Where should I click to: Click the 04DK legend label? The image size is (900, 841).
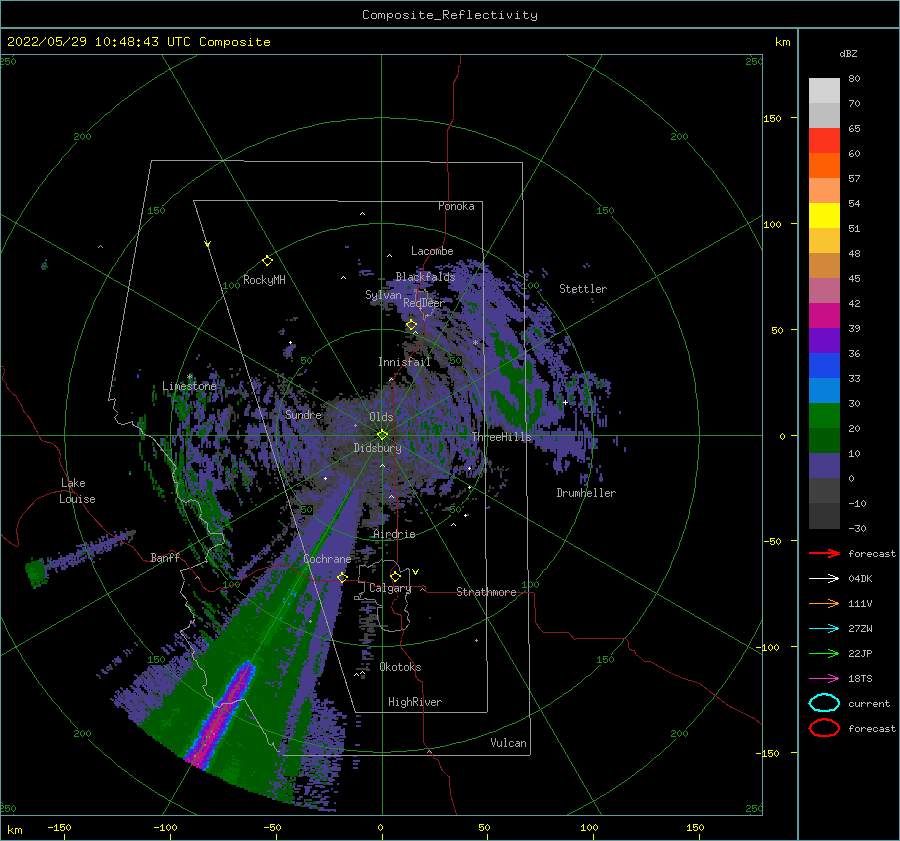pyautogui.click(x=860, y=578)
